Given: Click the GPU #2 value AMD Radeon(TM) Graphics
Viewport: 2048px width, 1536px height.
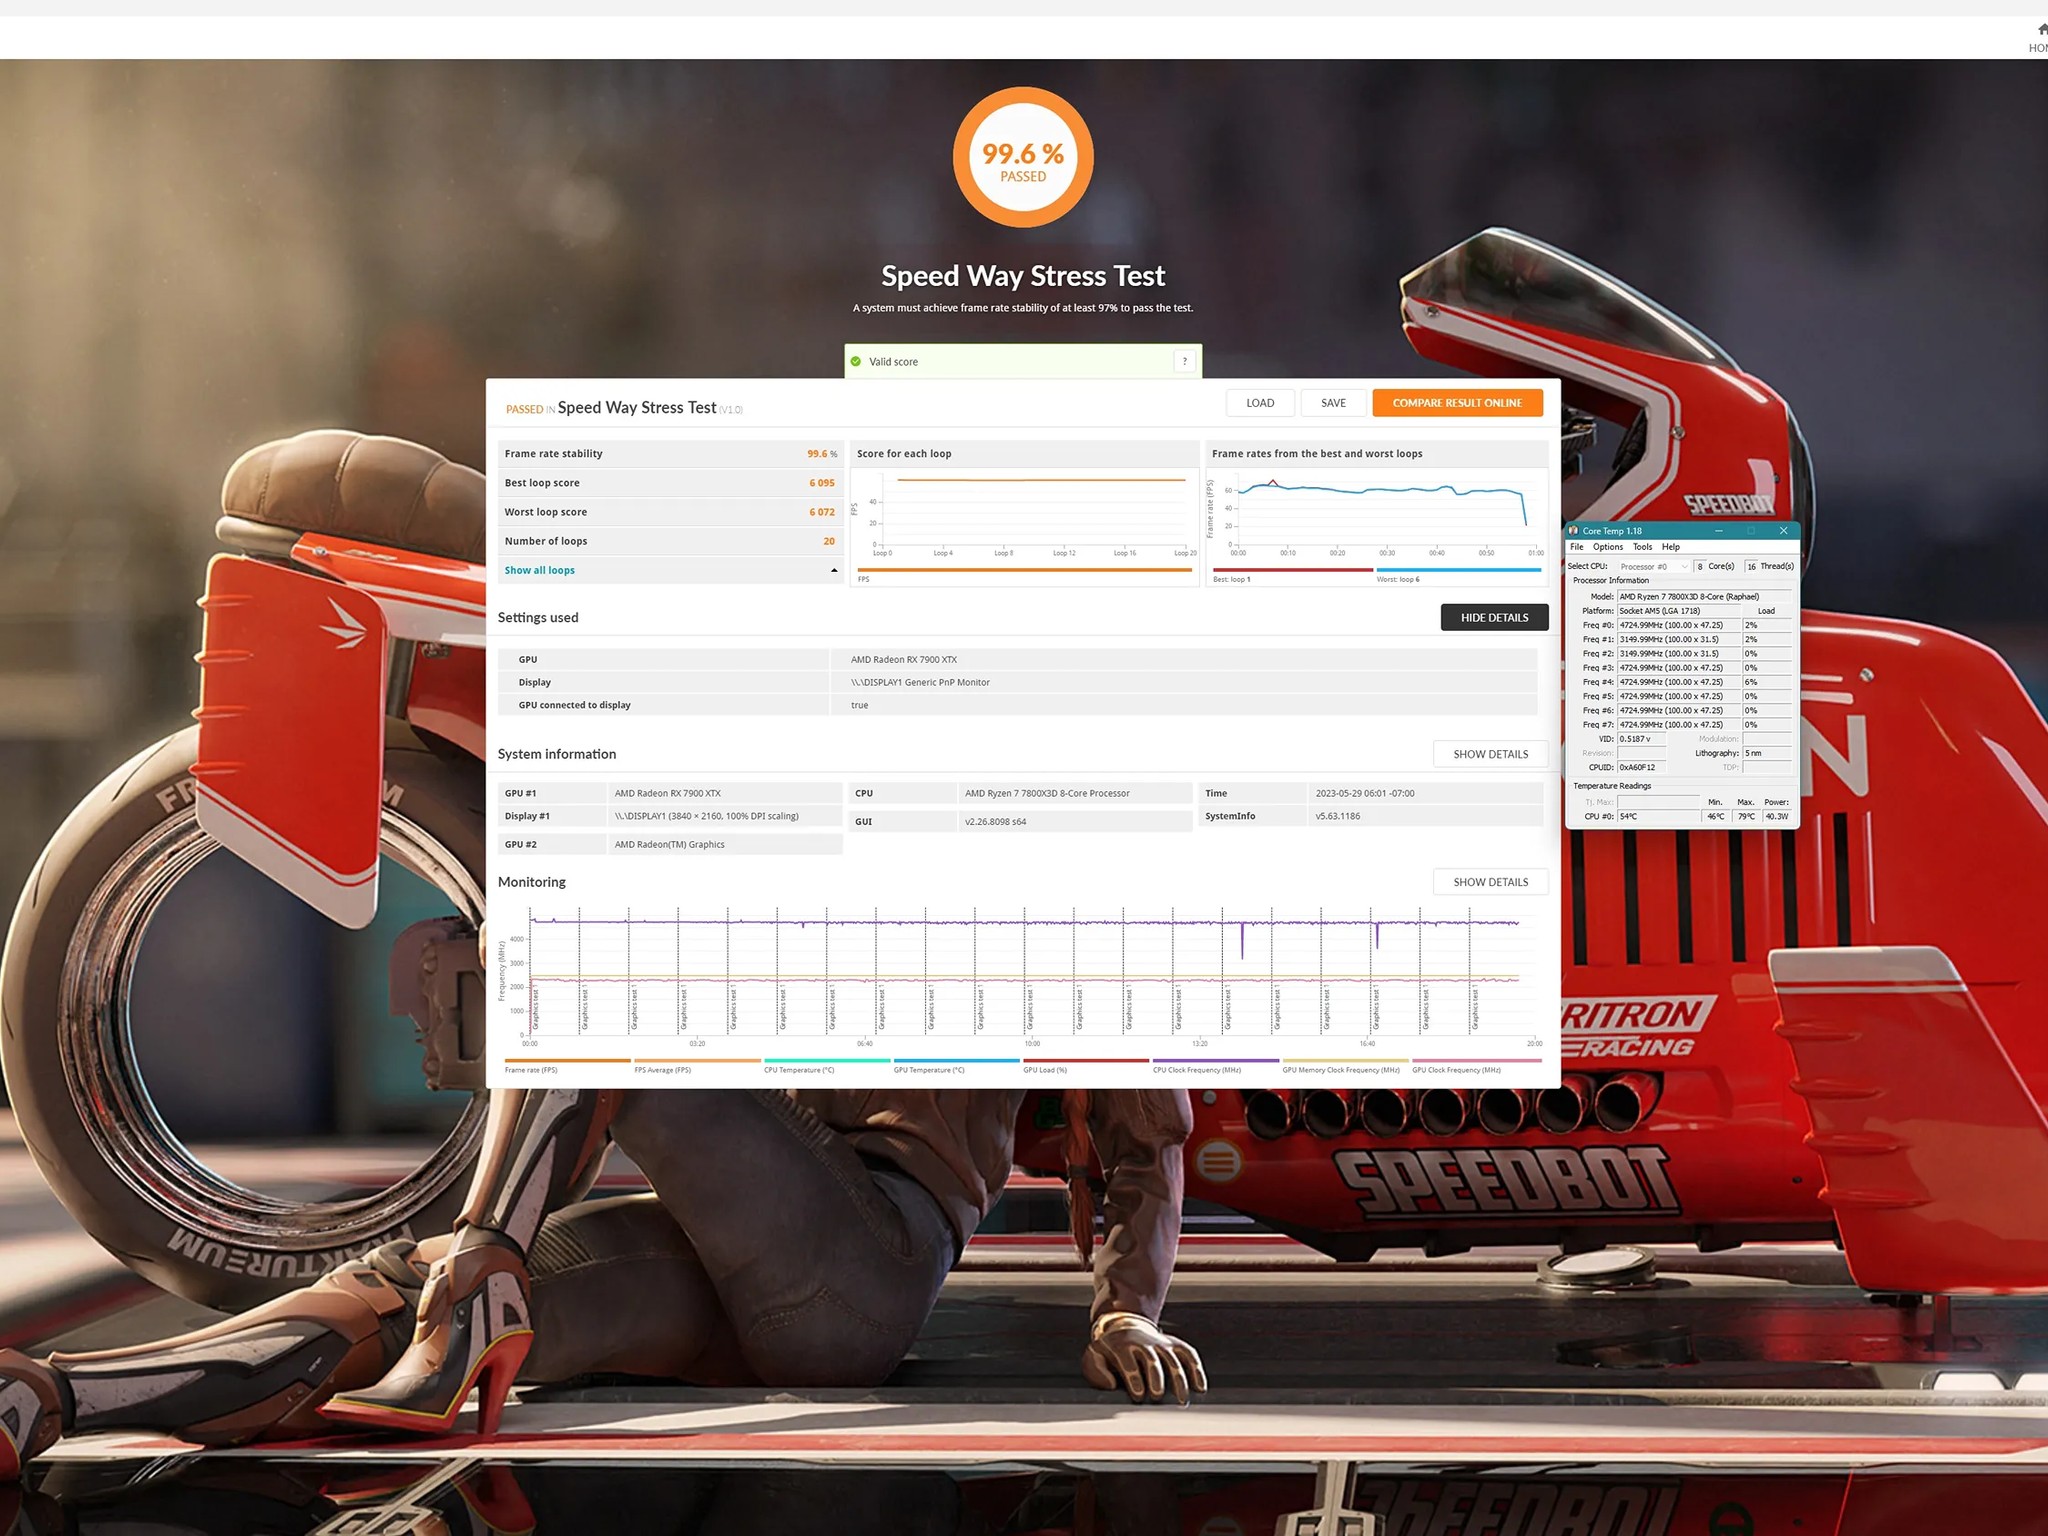Looking at the screenshot, I should 670,845.
